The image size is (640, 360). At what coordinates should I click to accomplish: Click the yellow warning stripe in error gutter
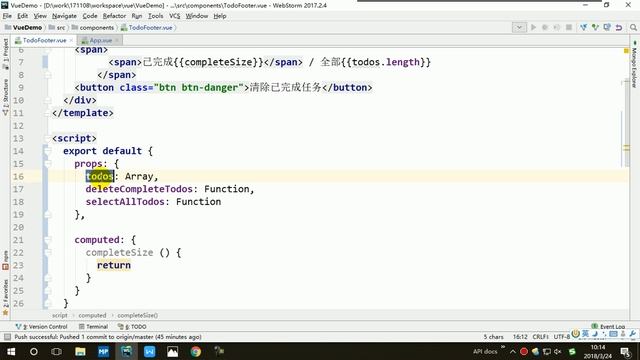(626, 148)
